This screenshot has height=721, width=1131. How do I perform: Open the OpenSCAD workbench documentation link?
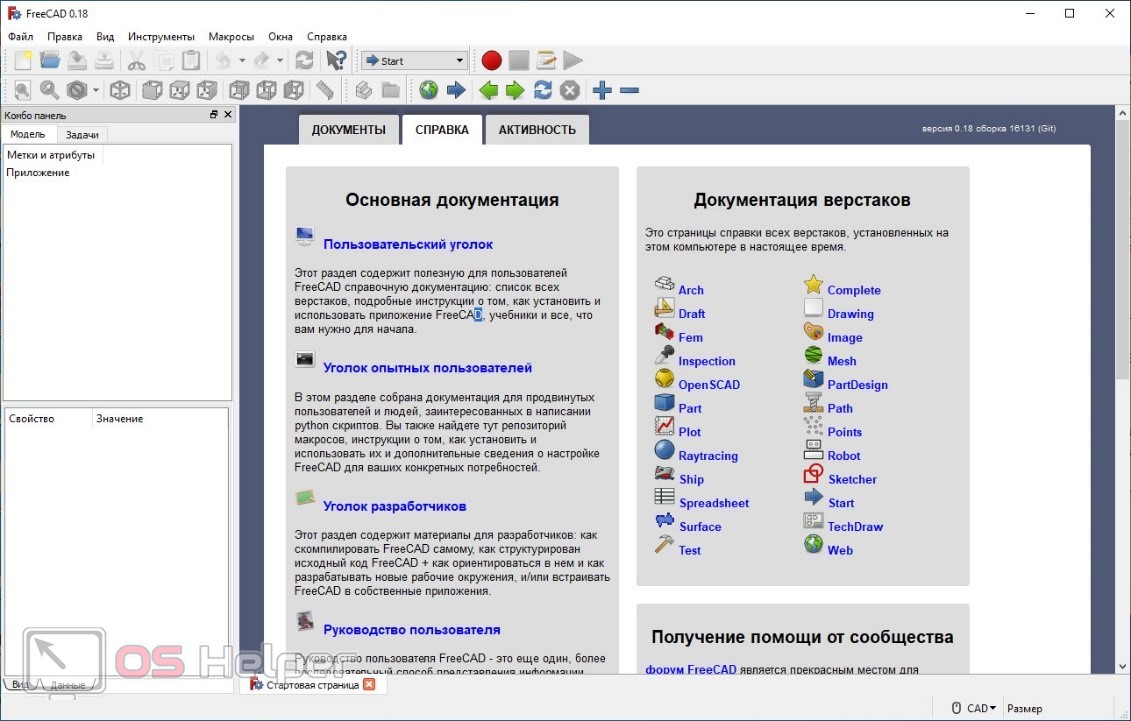tap(709, 385)
